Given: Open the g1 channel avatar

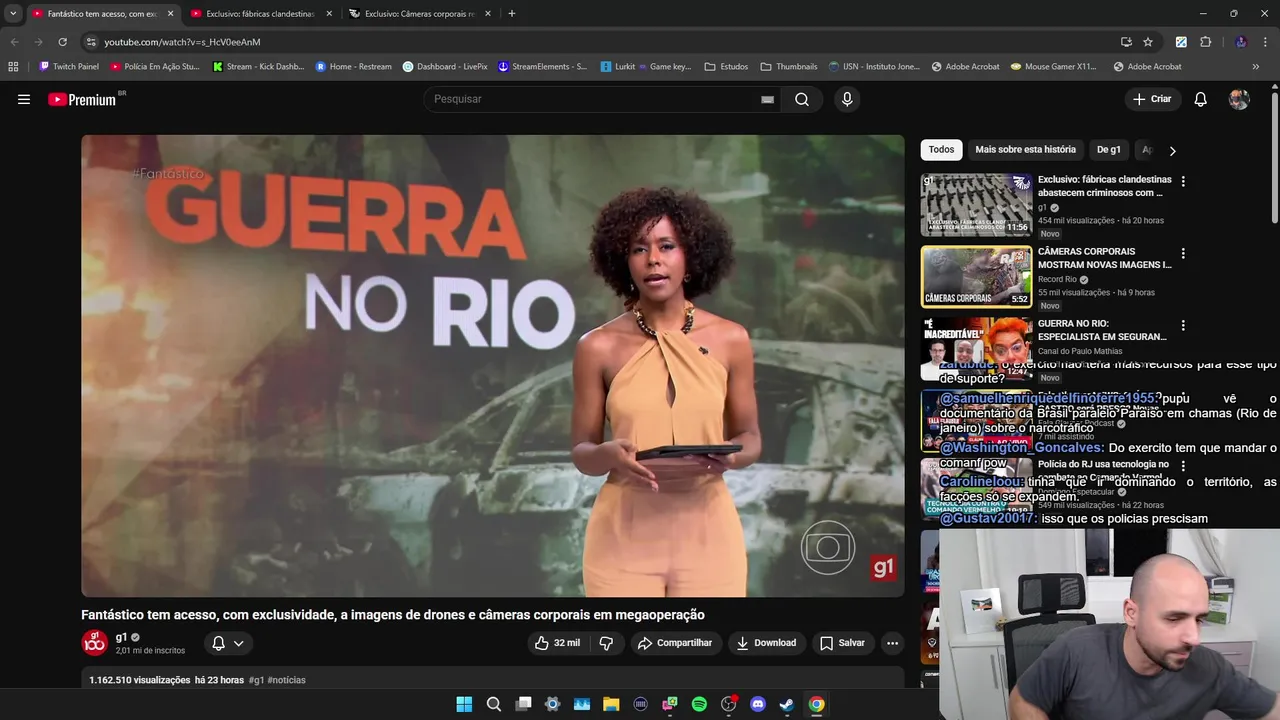Looking at the screenshot, I should coord(94,643).
